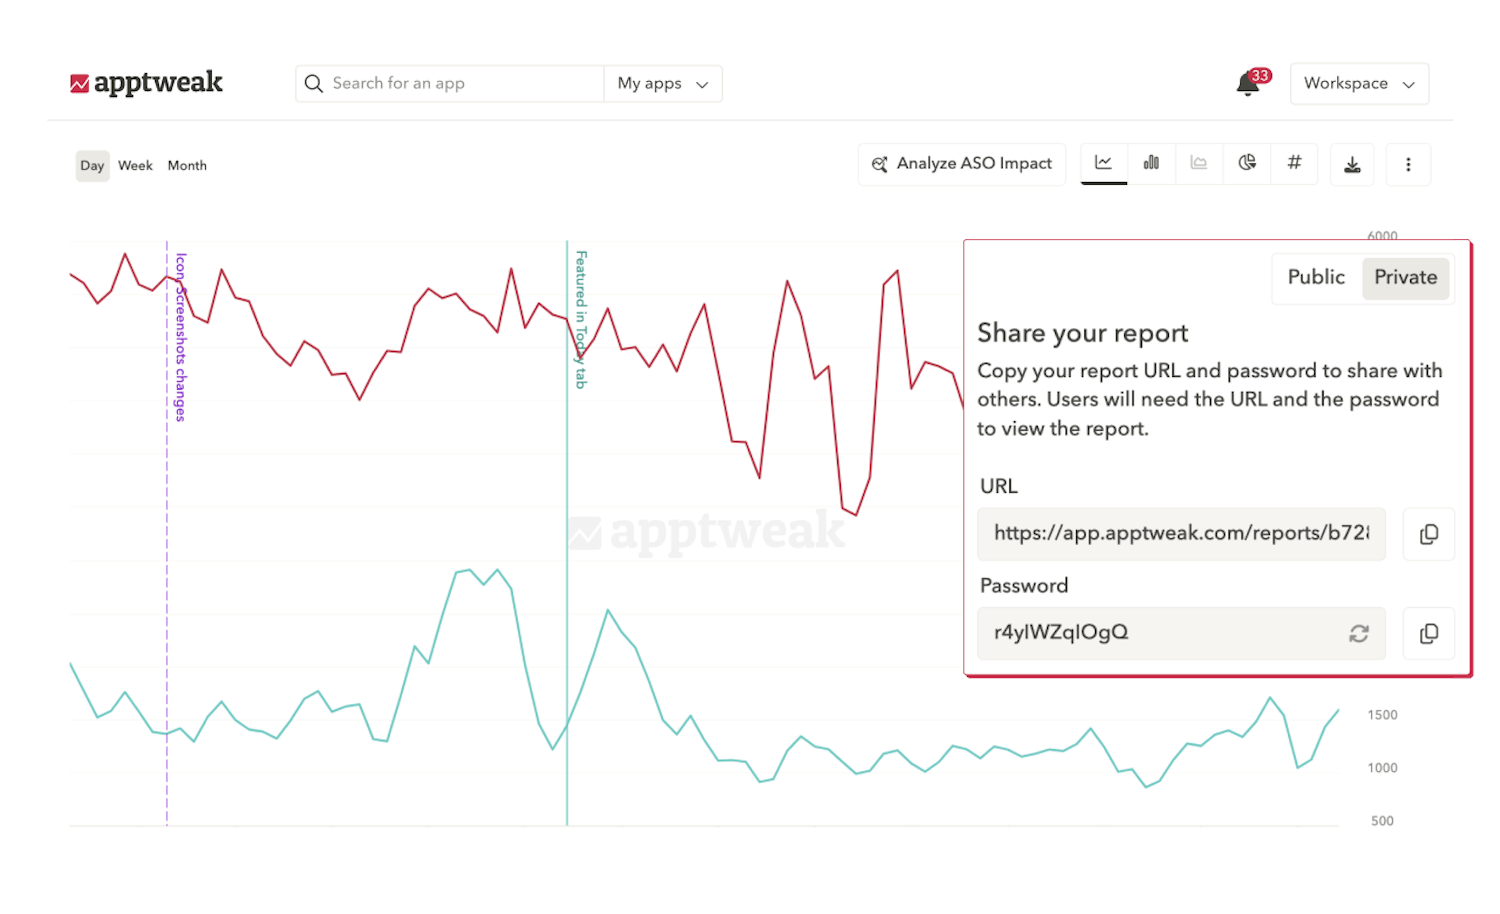Screen dimensions: 1500x914
Task: Click the apptweak logo
Action: [147, 83]
